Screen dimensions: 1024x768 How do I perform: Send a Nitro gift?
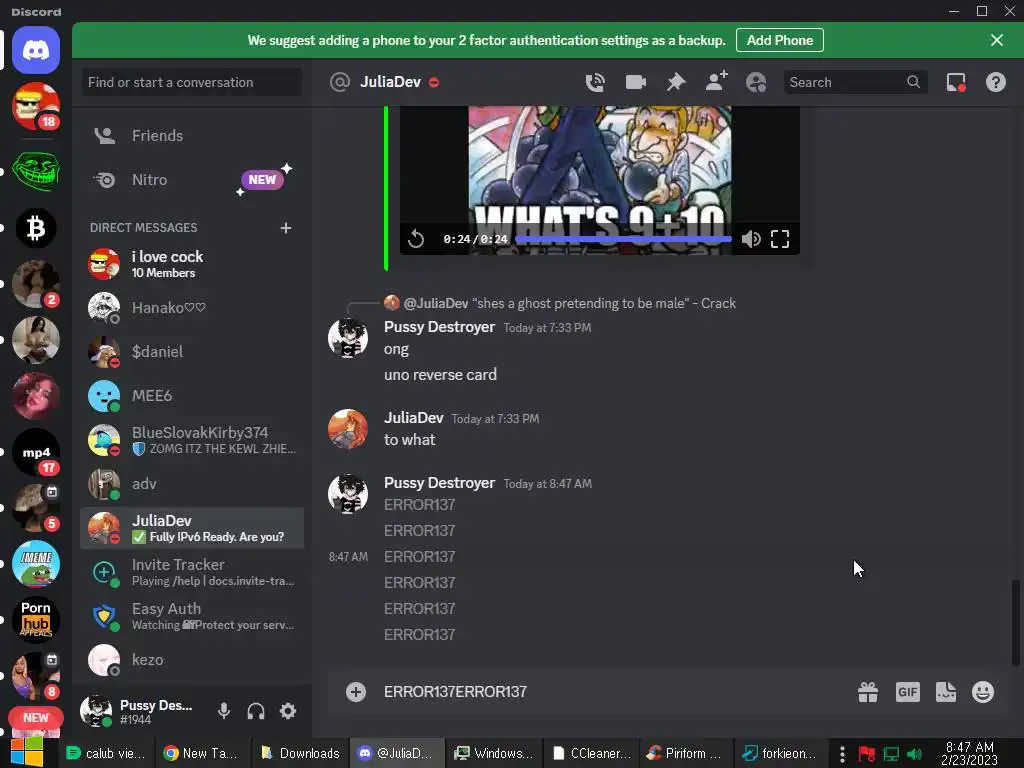click(x=867, y=692)
